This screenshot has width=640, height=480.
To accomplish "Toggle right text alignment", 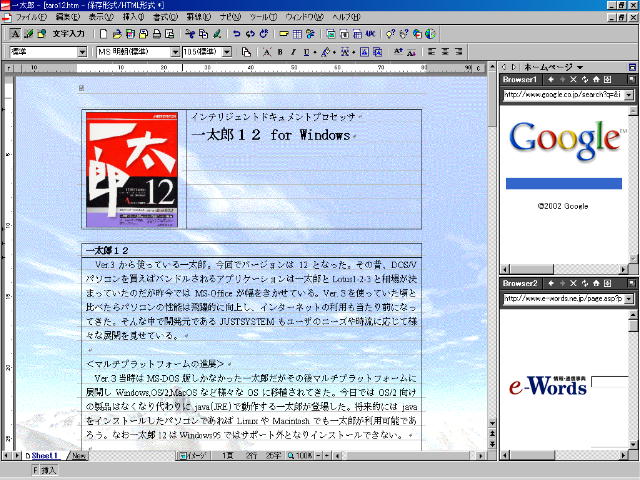I will (x=458, y=52).
